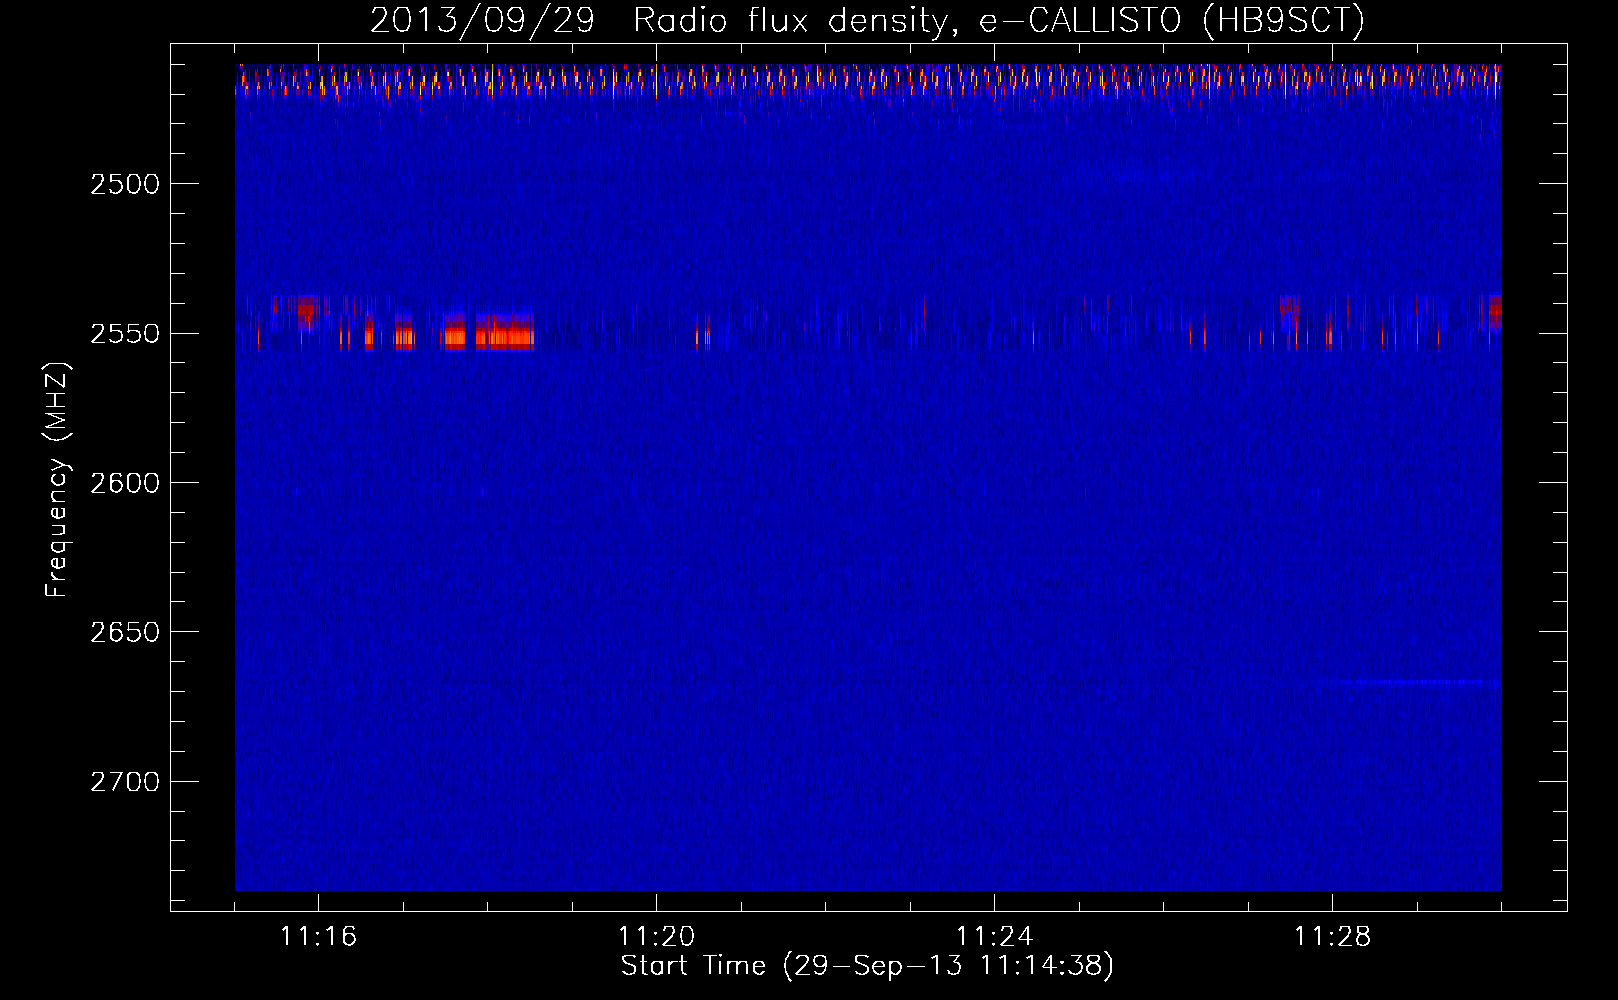
Task: Click the date '2013/09/29' in the title
Action: pos(482,20)
